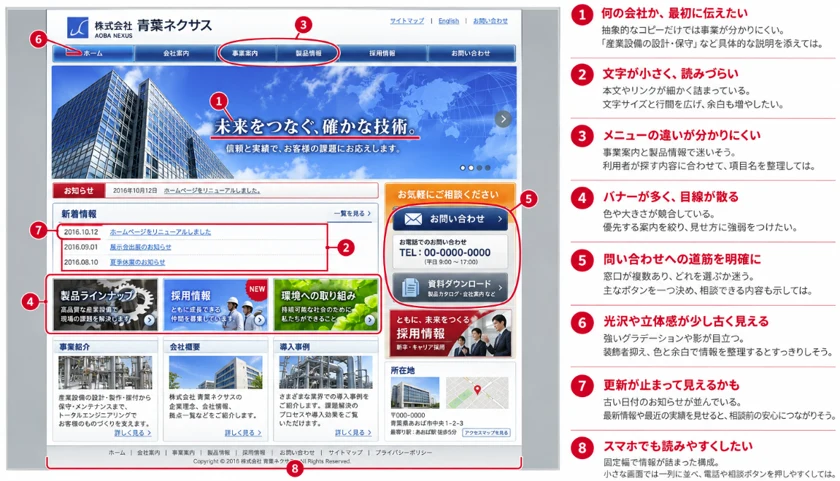This screenshot has height=481, width=840.
Task: Open 展示会出展のお知らせ news link
Action: pos(140,247)
